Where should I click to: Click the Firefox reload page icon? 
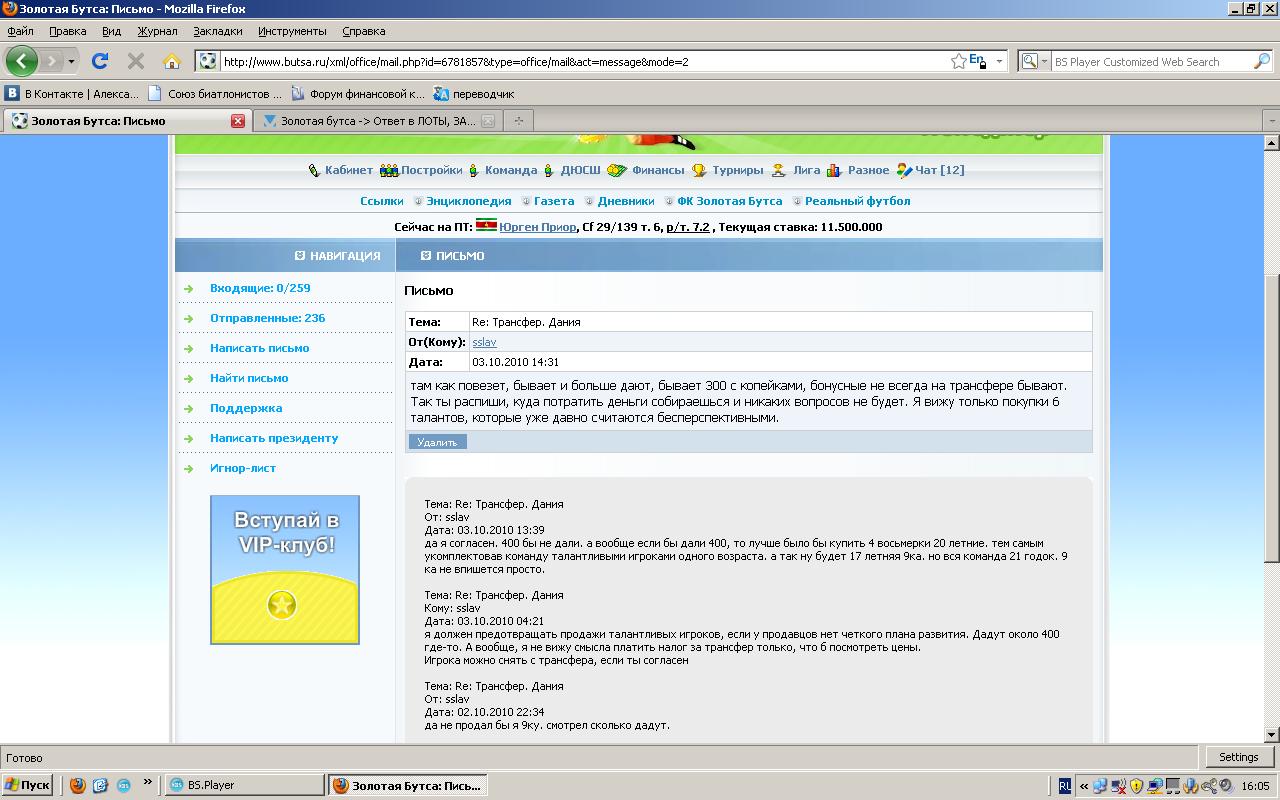click(x=100, y=61)
